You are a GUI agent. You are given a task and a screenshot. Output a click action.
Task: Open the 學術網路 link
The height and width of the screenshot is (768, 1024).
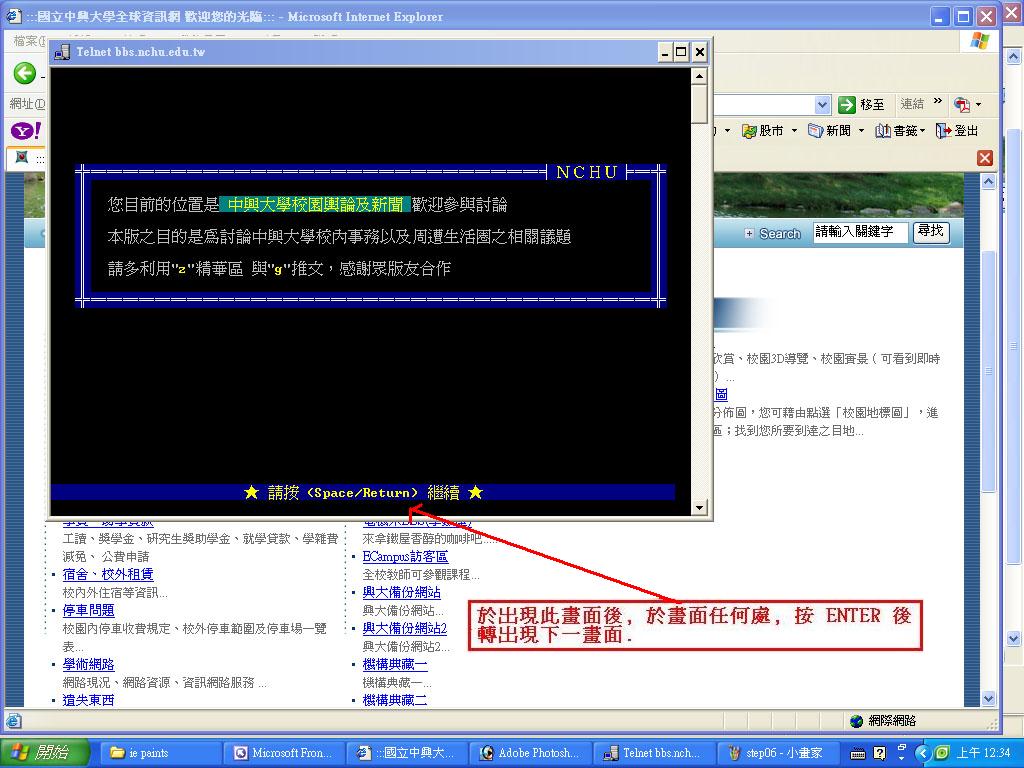[88, 664]
